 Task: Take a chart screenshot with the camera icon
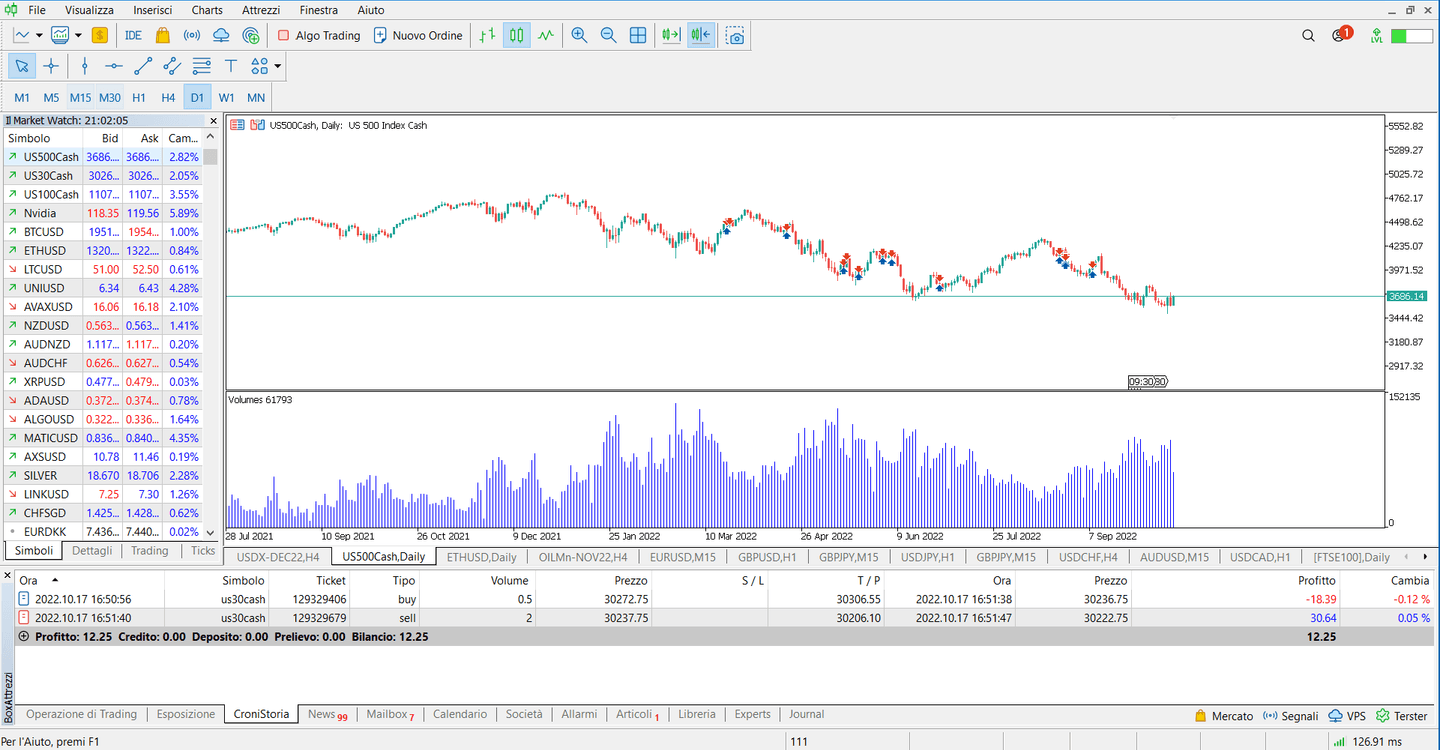[x=736, y=35]
